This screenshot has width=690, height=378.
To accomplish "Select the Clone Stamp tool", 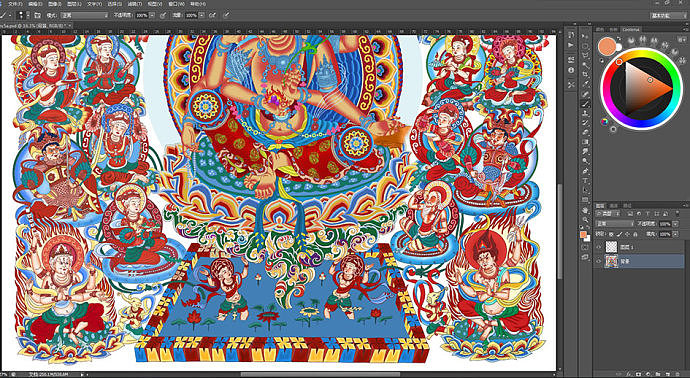I will pos(585,113).
